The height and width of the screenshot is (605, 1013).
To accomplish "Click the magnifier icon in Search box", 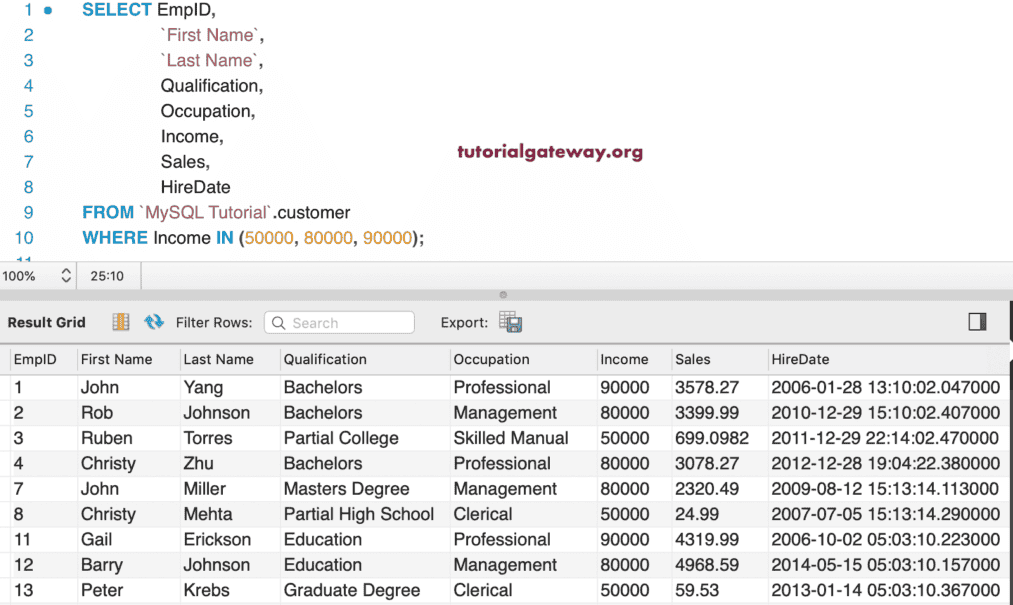I will tap(278, 323).
